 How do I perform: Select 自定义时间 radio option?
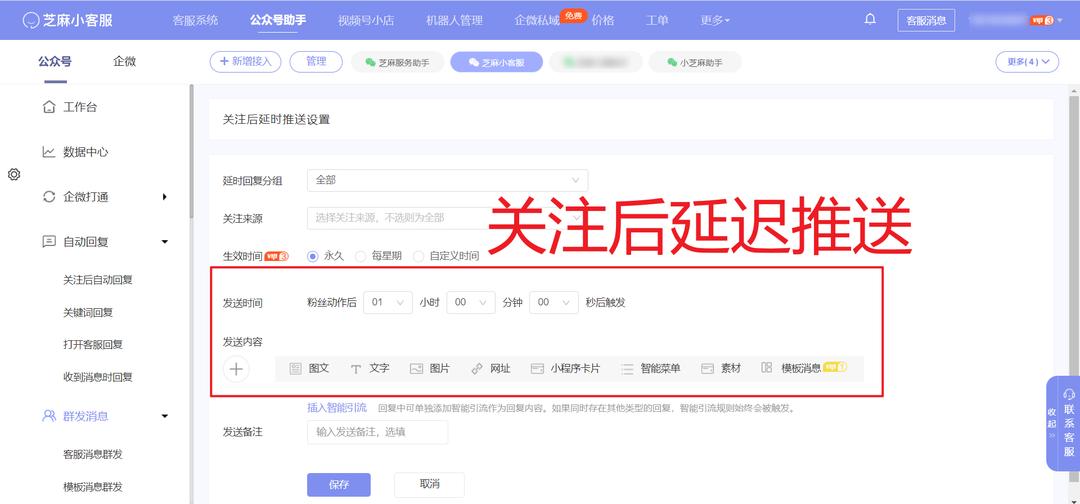(x=418, y=256)
